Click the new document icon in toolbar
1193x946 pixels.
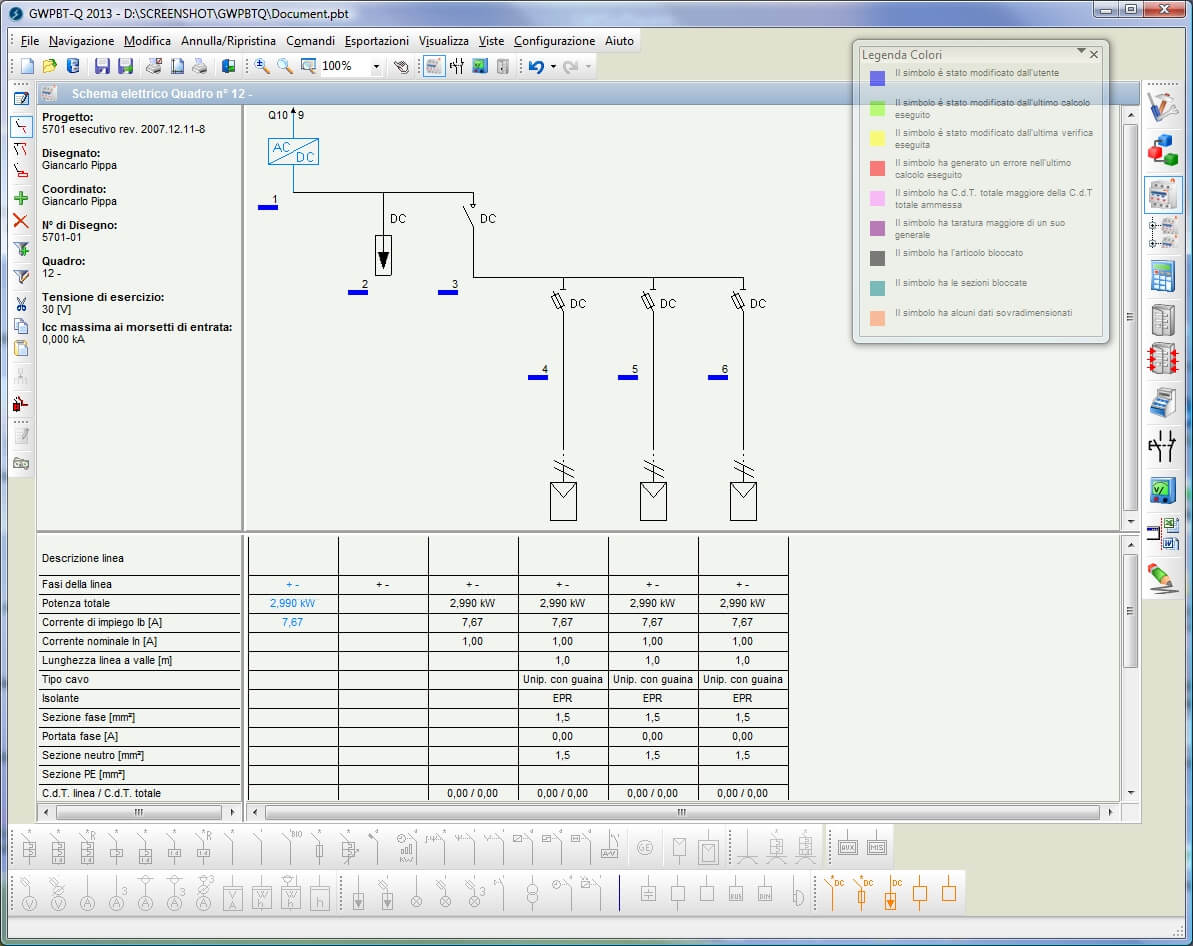click(27, 66)
